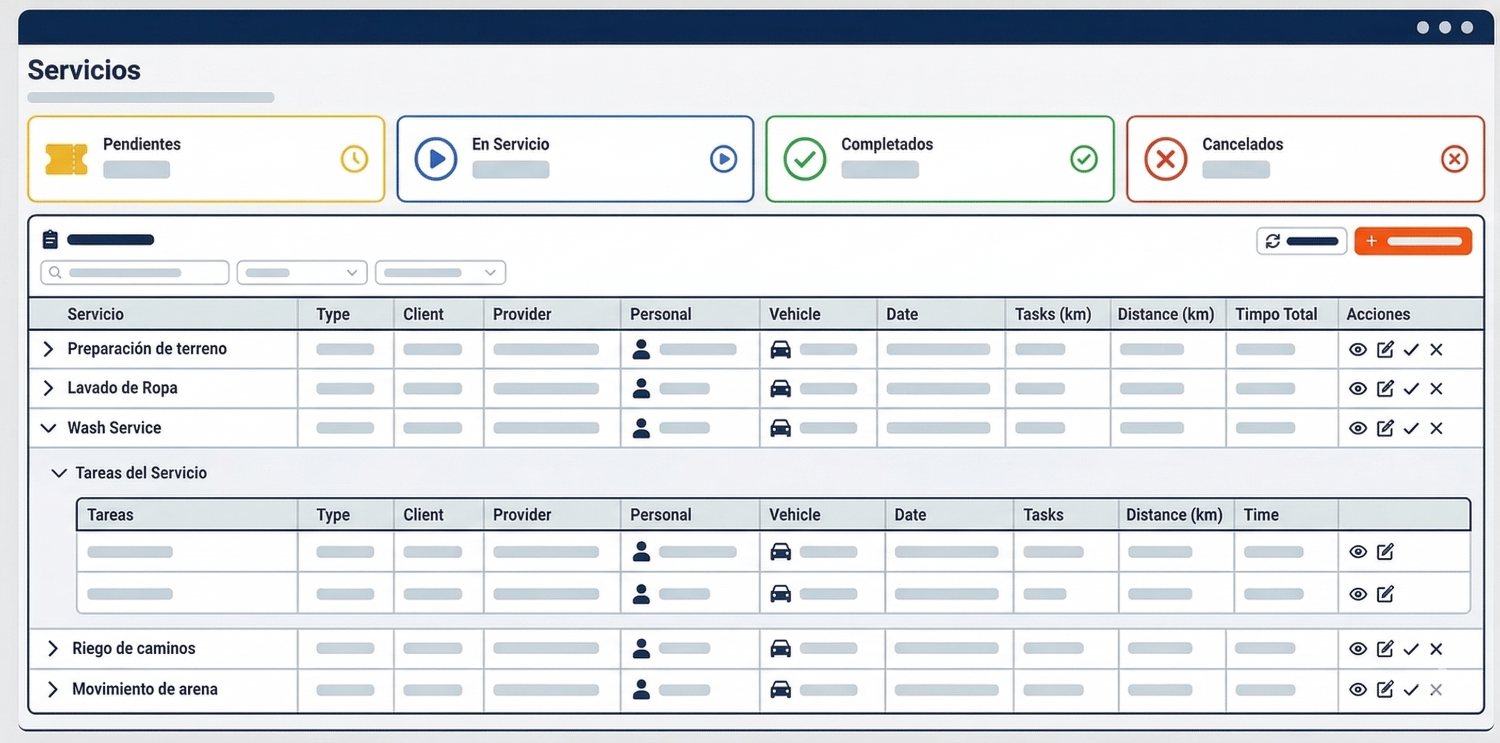View Riego de caminos details
1500x743 pixels.
pos(1358,649)
